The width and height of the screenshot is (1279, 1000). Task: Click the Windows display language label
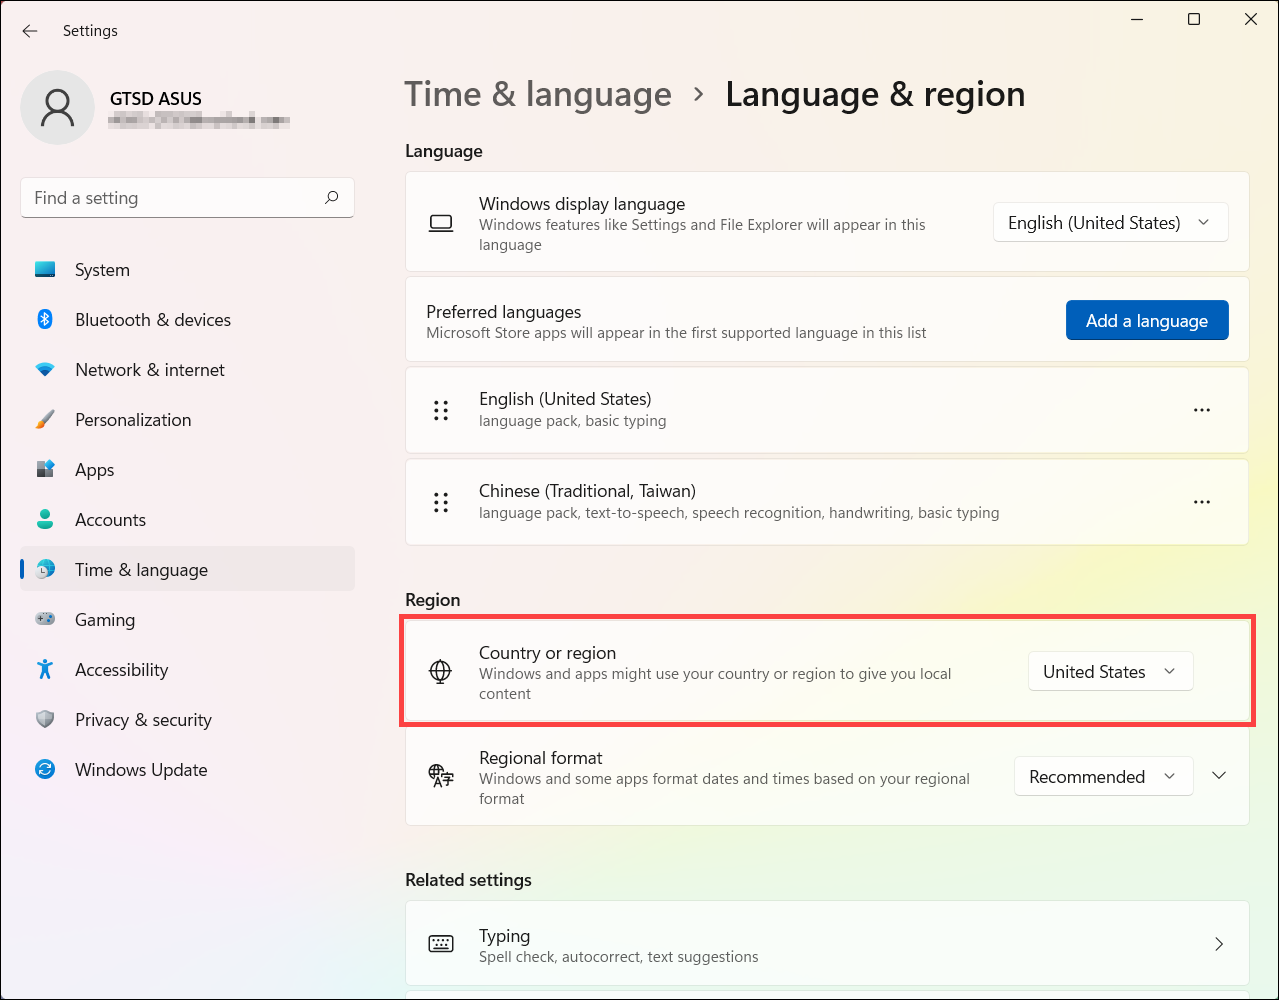coord(582,204)
